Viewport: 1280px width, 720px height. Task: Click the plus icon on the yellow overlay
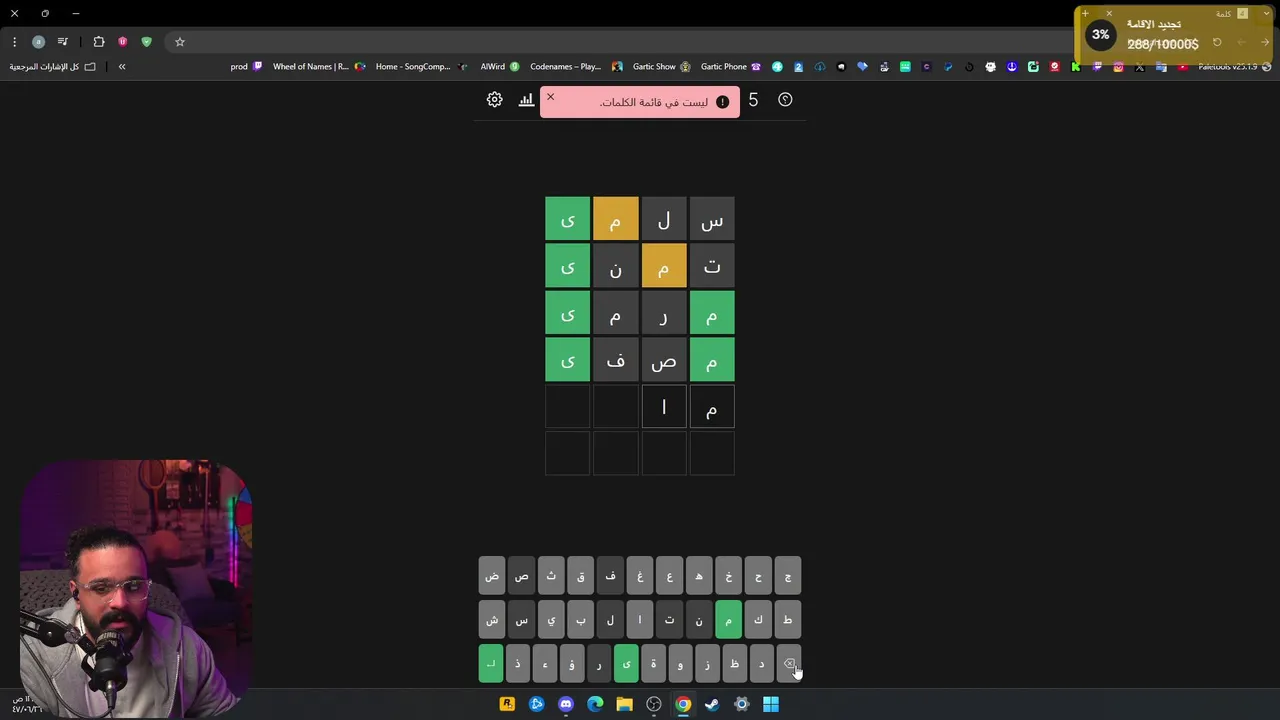tap(1085, 14)
